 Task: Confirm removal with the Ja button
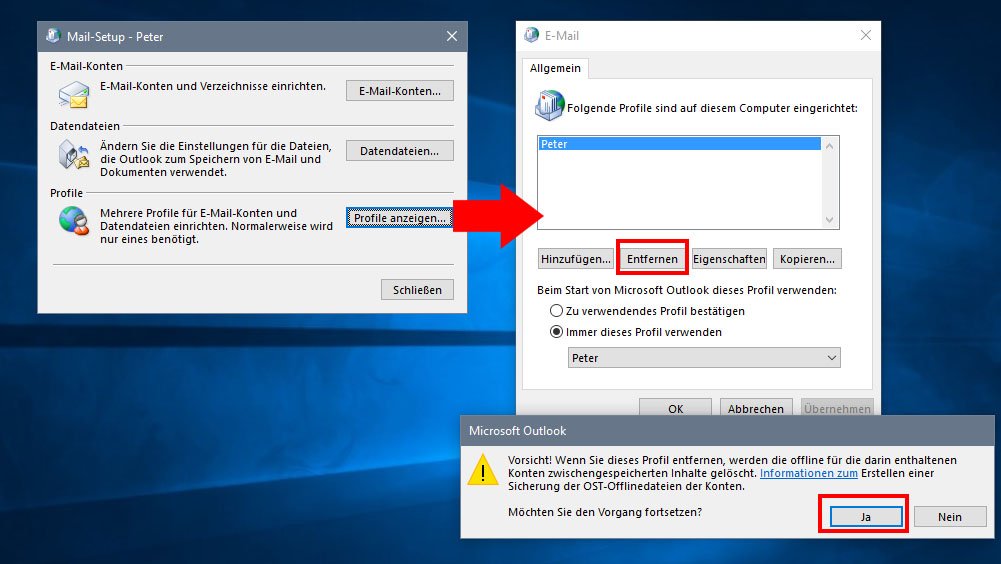(864, 516)
